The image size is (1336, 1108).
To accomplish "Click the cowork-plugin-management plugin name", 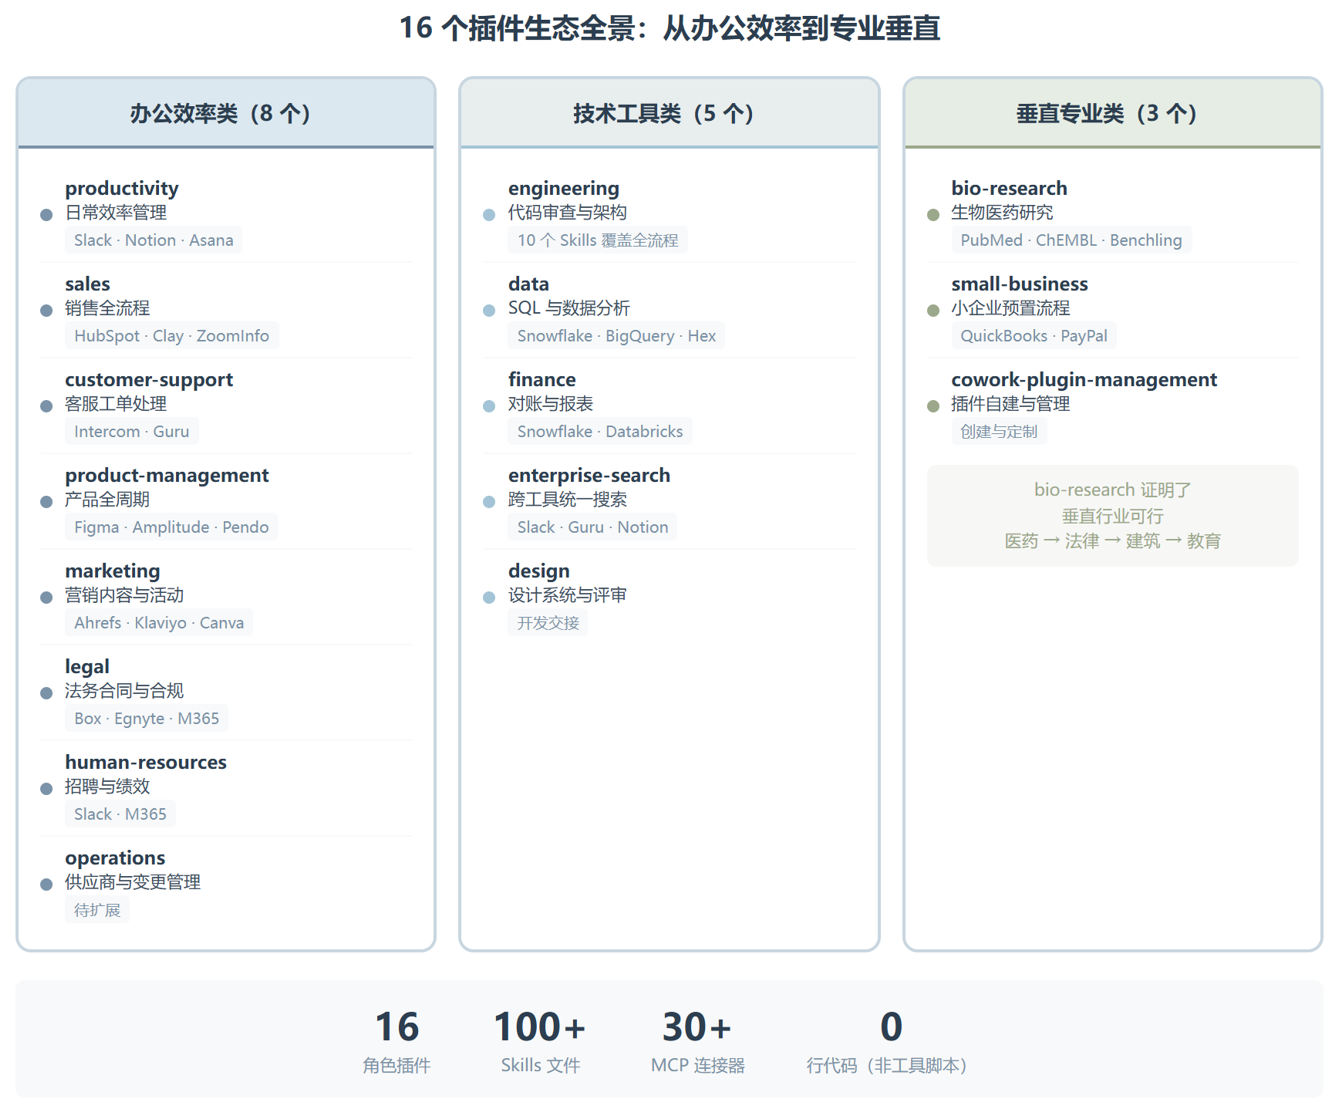I will [x=1084, y=380].
